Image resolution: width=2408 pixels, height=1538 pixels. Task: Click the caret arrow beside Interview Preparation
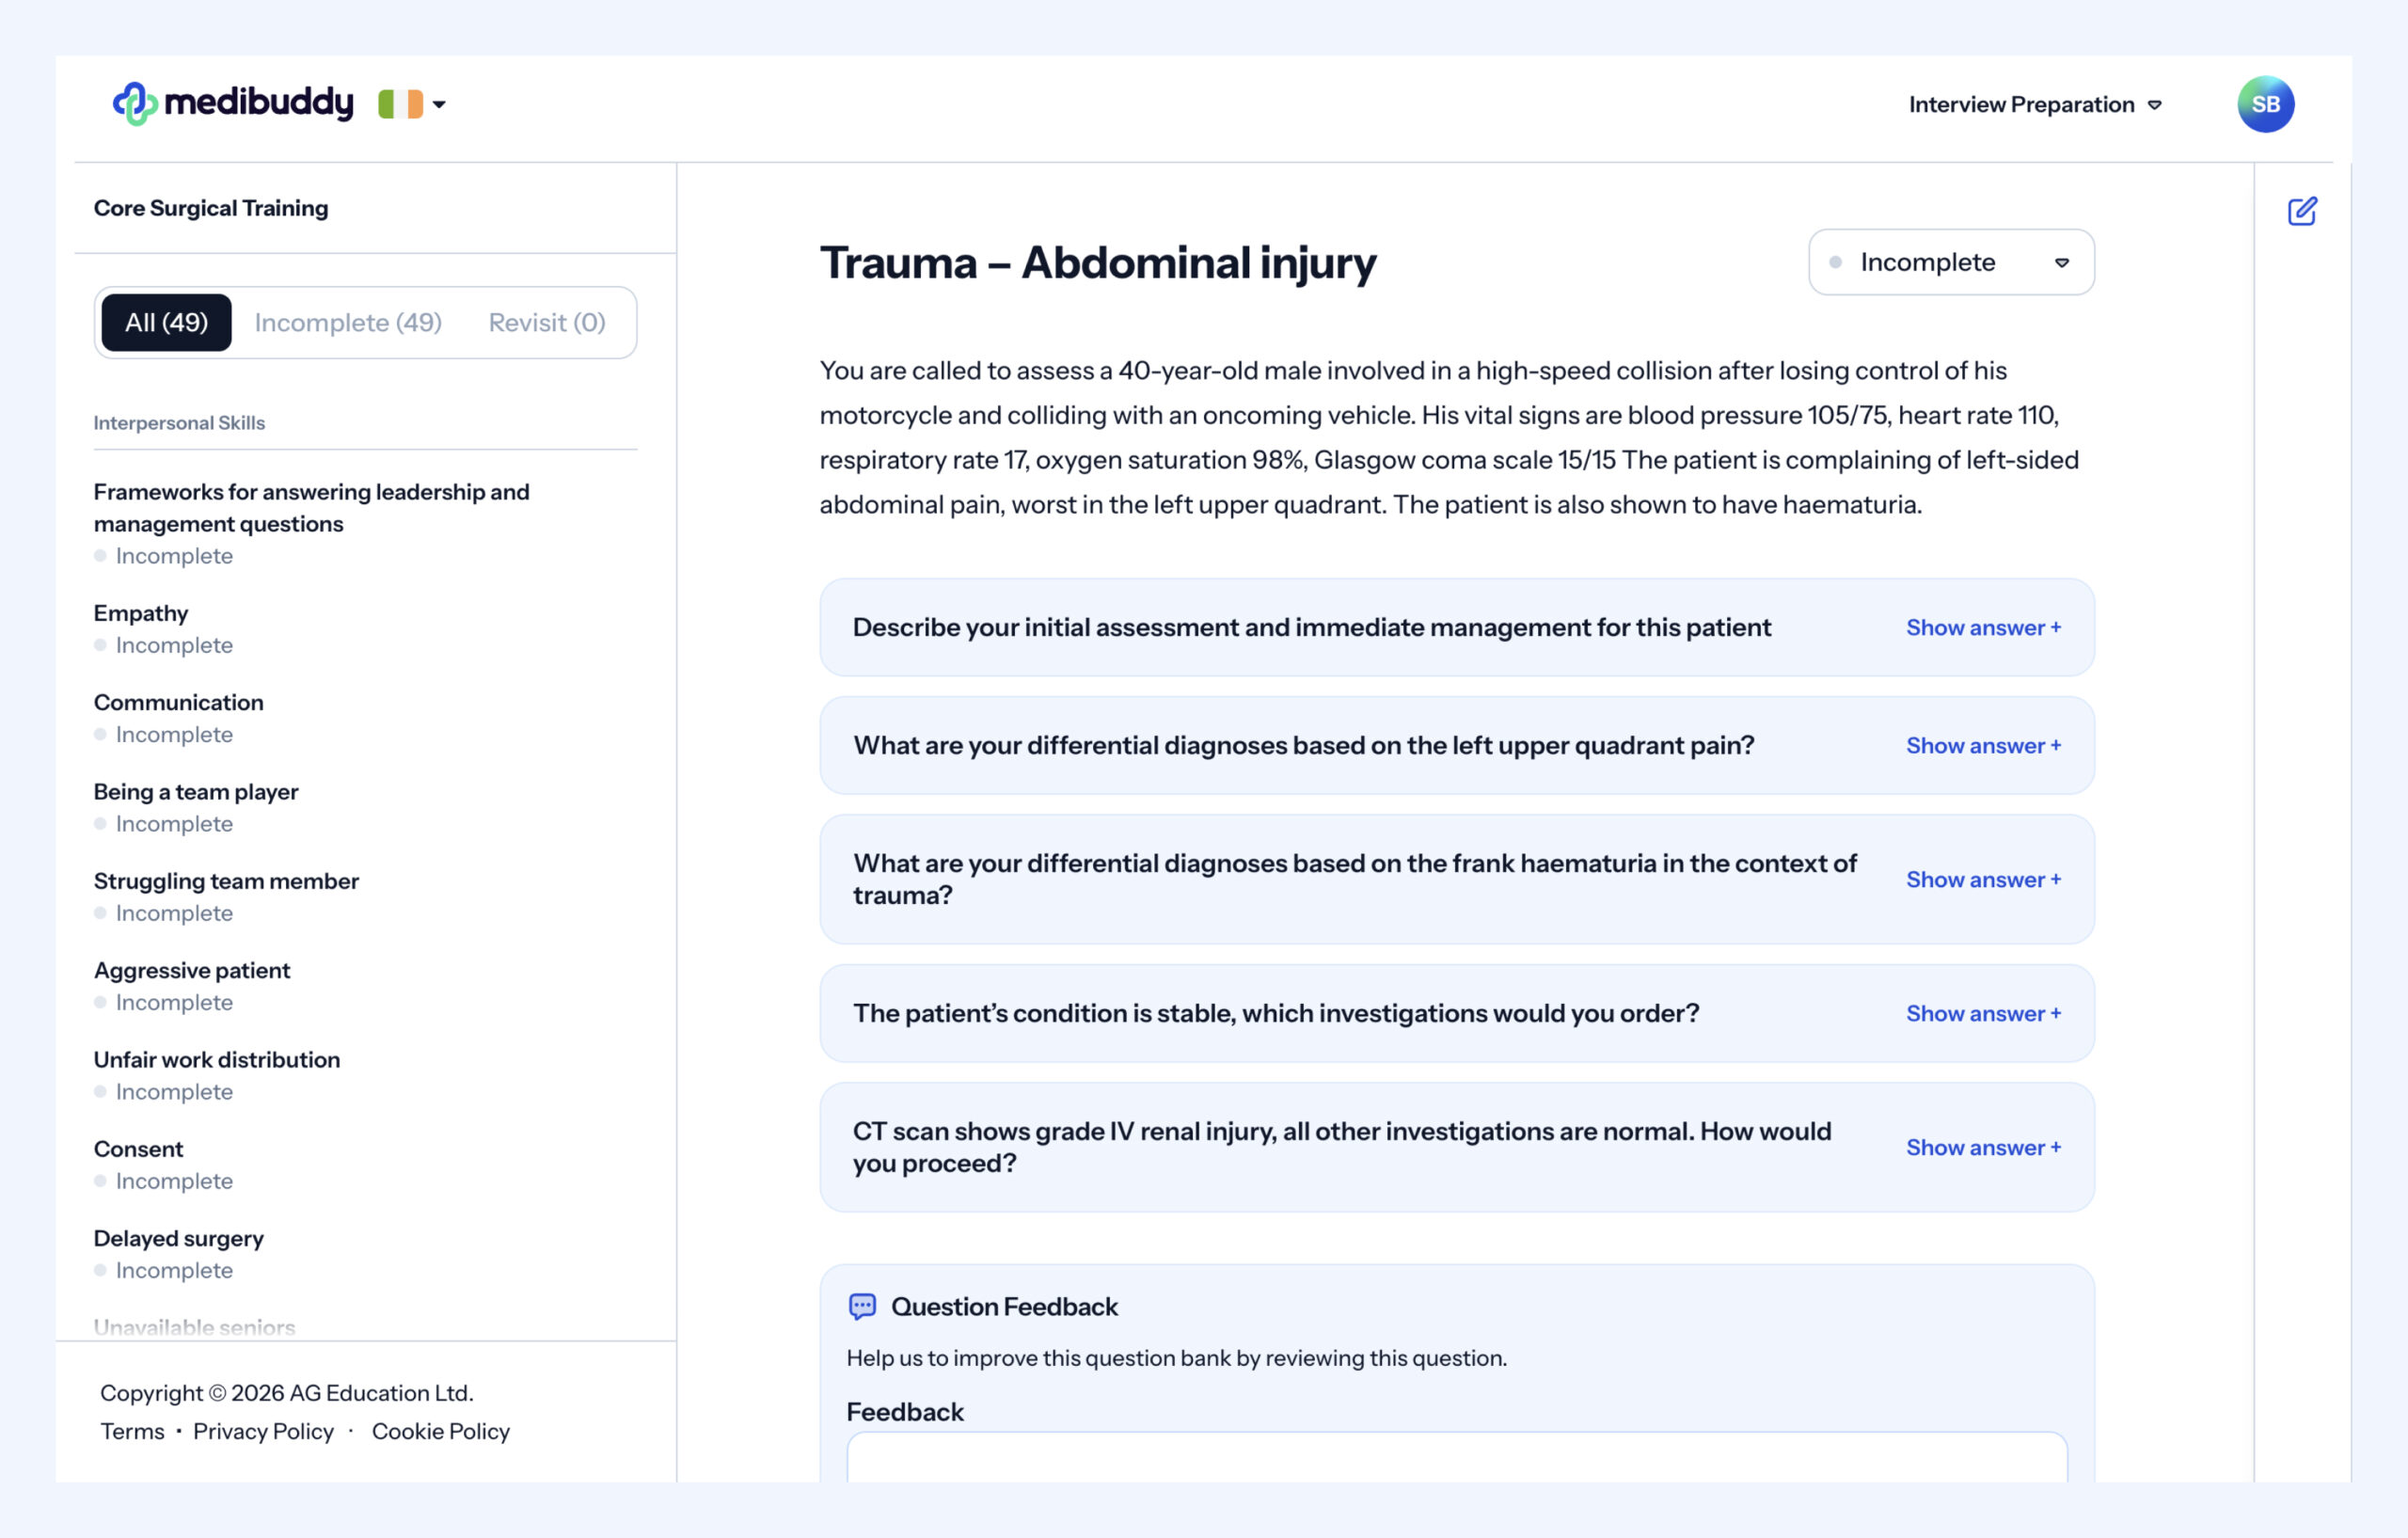pyautogui.click(x=2155, y=105)
